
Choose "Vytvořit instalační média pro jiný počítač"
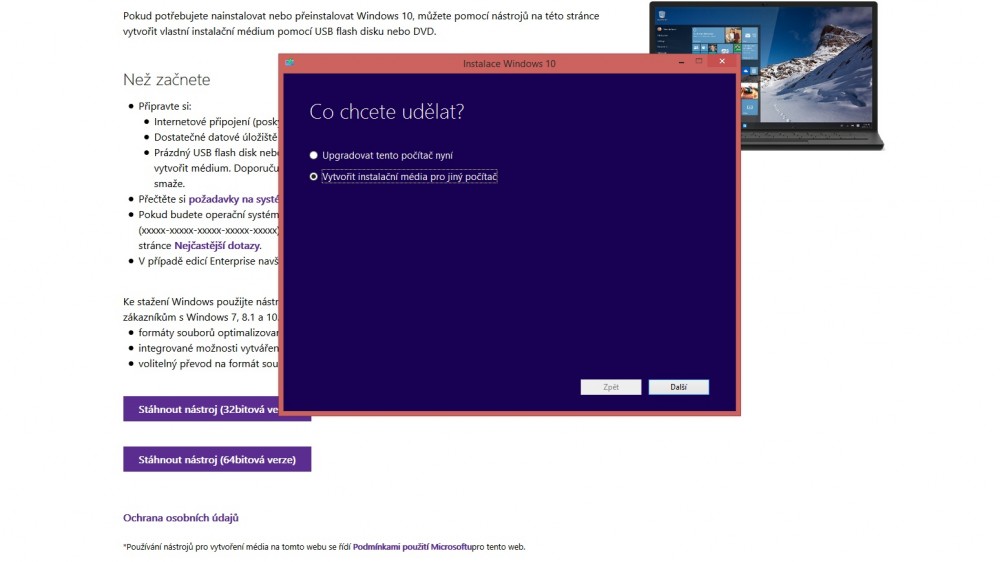tap(314, 177)
